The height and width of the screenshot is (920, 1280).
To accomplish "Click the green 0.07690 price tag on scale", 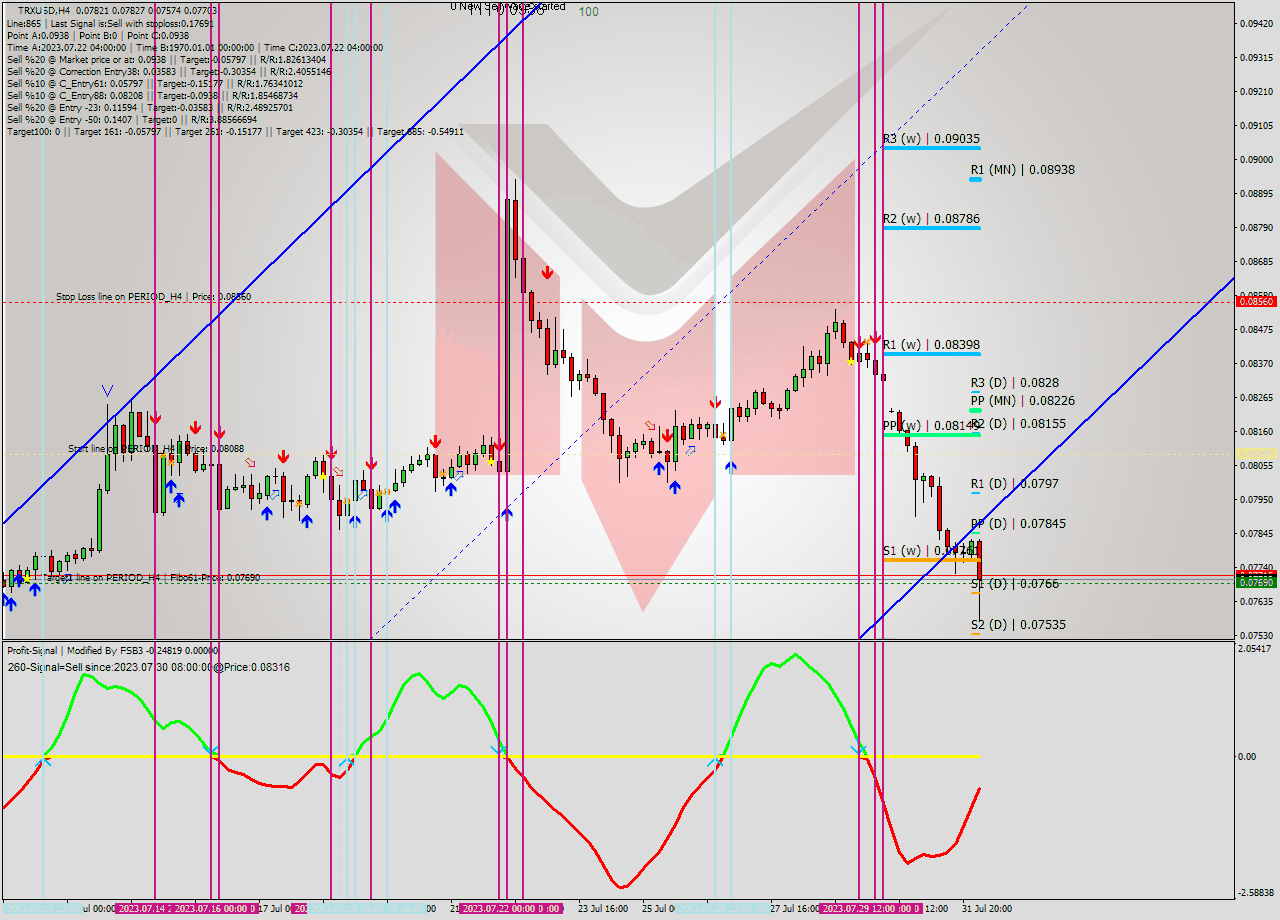I will click(1257, 582).
